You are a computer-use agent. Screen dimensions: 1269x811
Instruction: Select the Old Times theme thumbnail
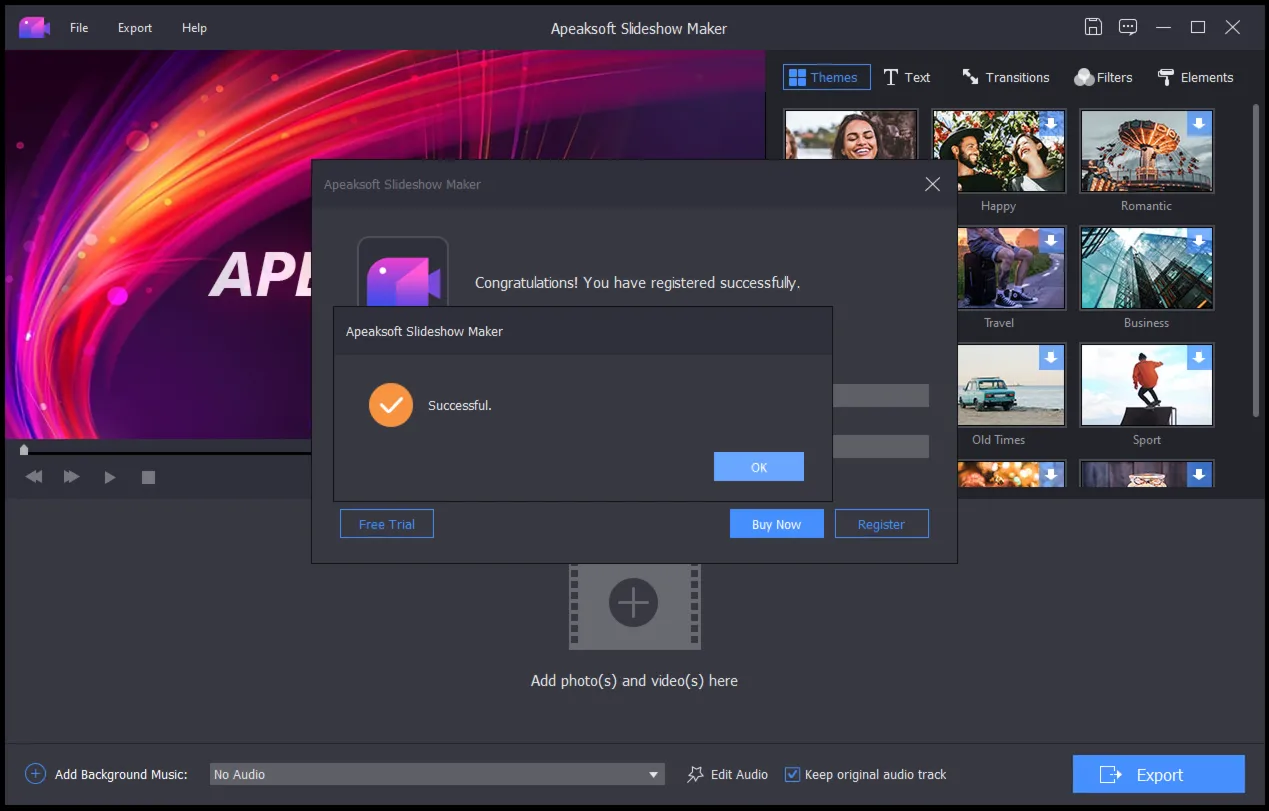coord(1010,385)
